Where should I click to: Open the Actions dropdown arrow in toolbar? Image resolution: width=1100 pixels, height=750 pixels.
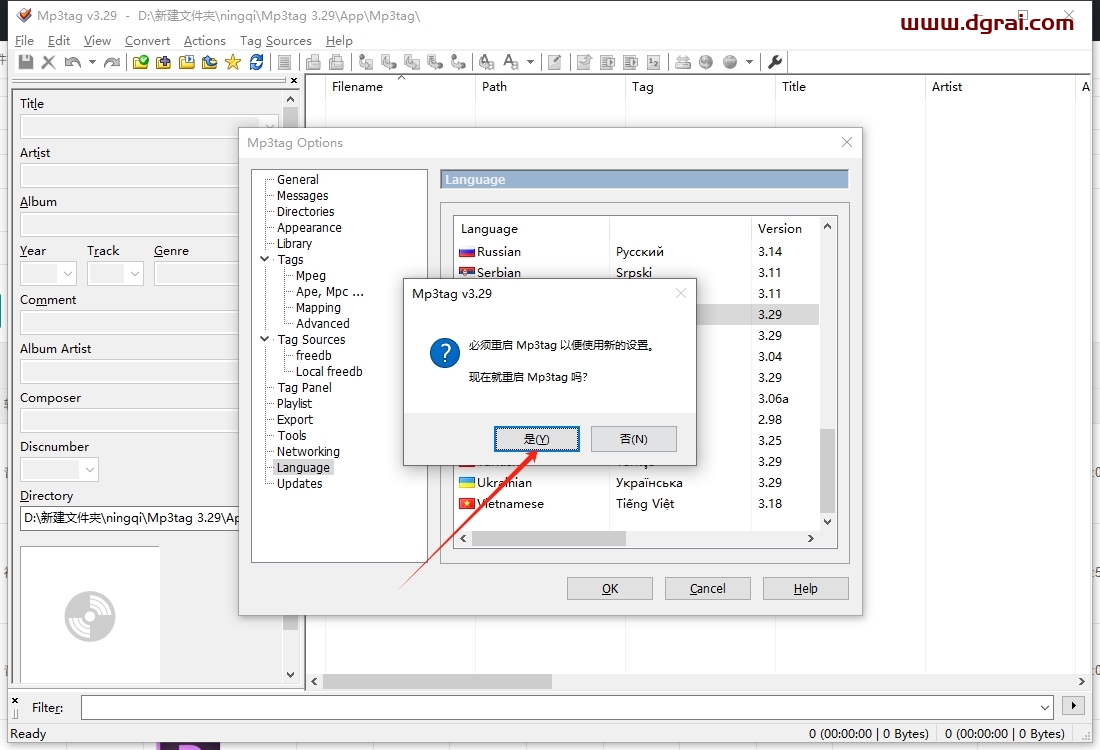pos(530,62)
